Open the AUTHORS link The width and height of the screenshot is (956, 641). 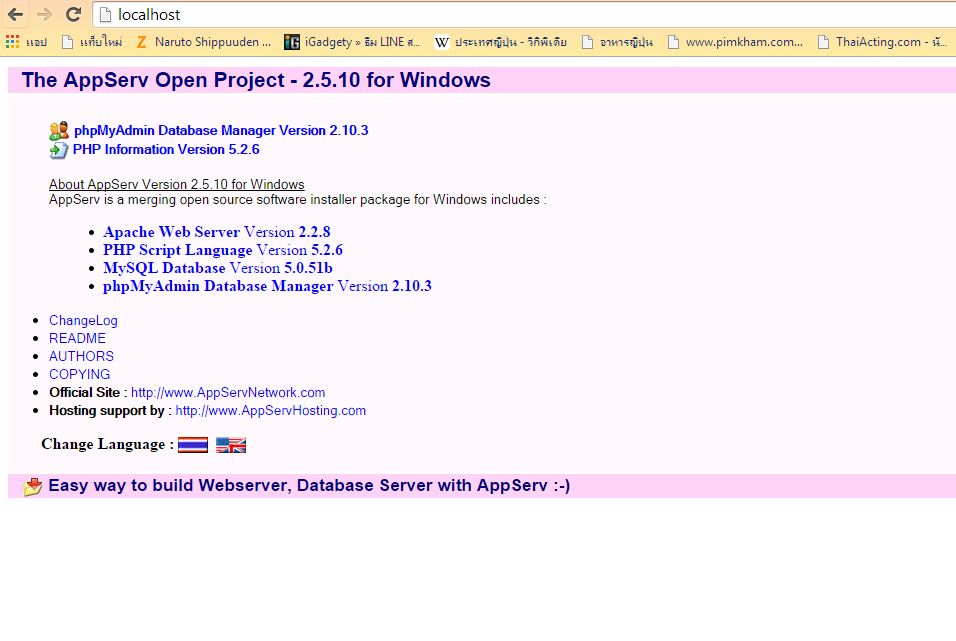coord(81,356)
